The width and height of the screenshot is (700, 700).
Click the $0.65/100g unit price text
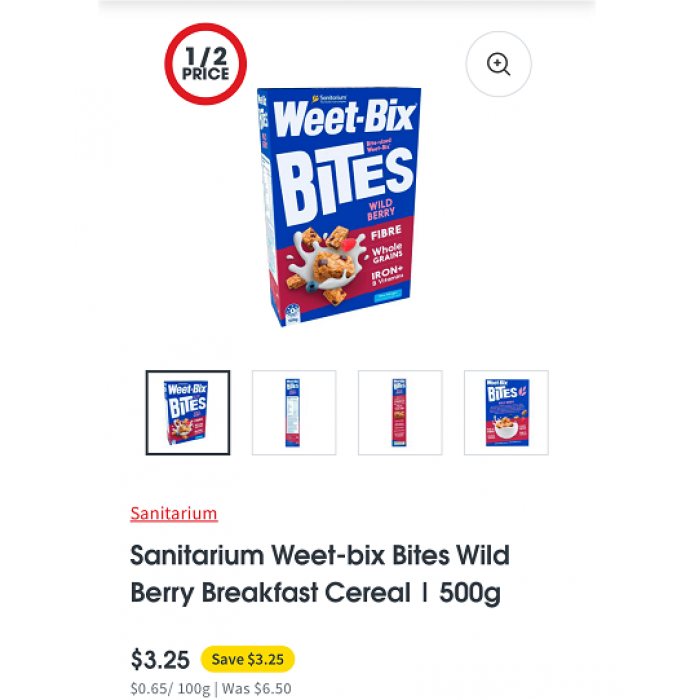coord(169,689)
